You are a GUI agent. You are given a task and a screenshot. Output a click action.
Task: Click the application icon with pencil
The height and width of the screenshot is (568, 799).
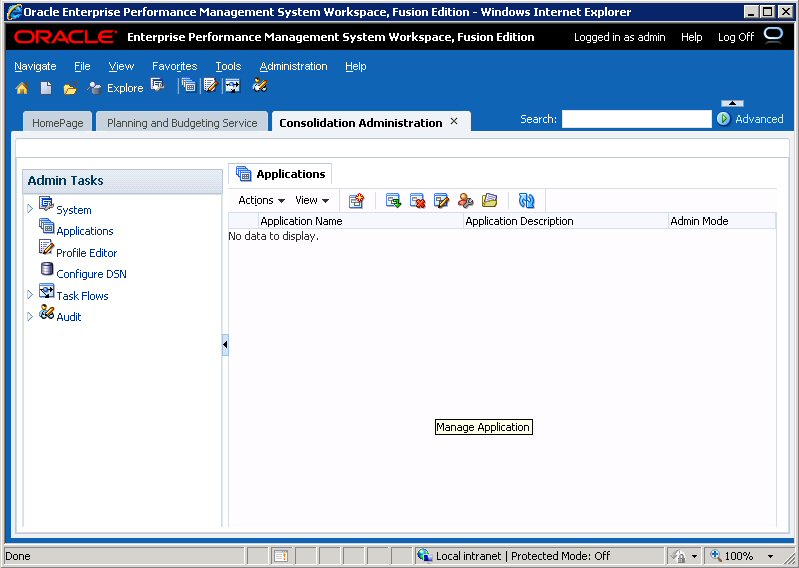[x=441, y=200]
